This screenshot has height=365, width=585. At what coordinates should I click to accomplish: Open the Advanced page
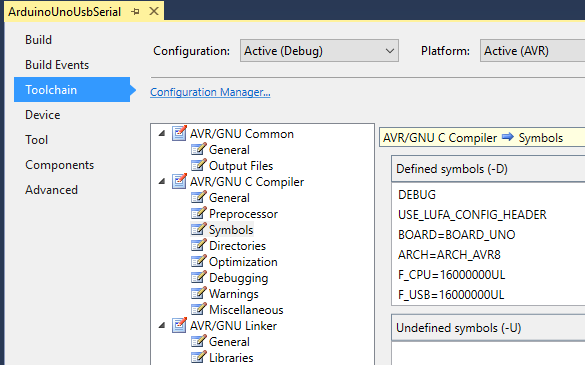pos(51,190)
